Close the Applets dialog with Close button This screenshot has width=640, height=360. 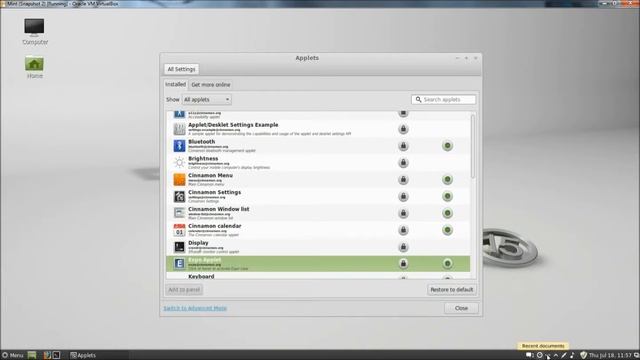461,308
